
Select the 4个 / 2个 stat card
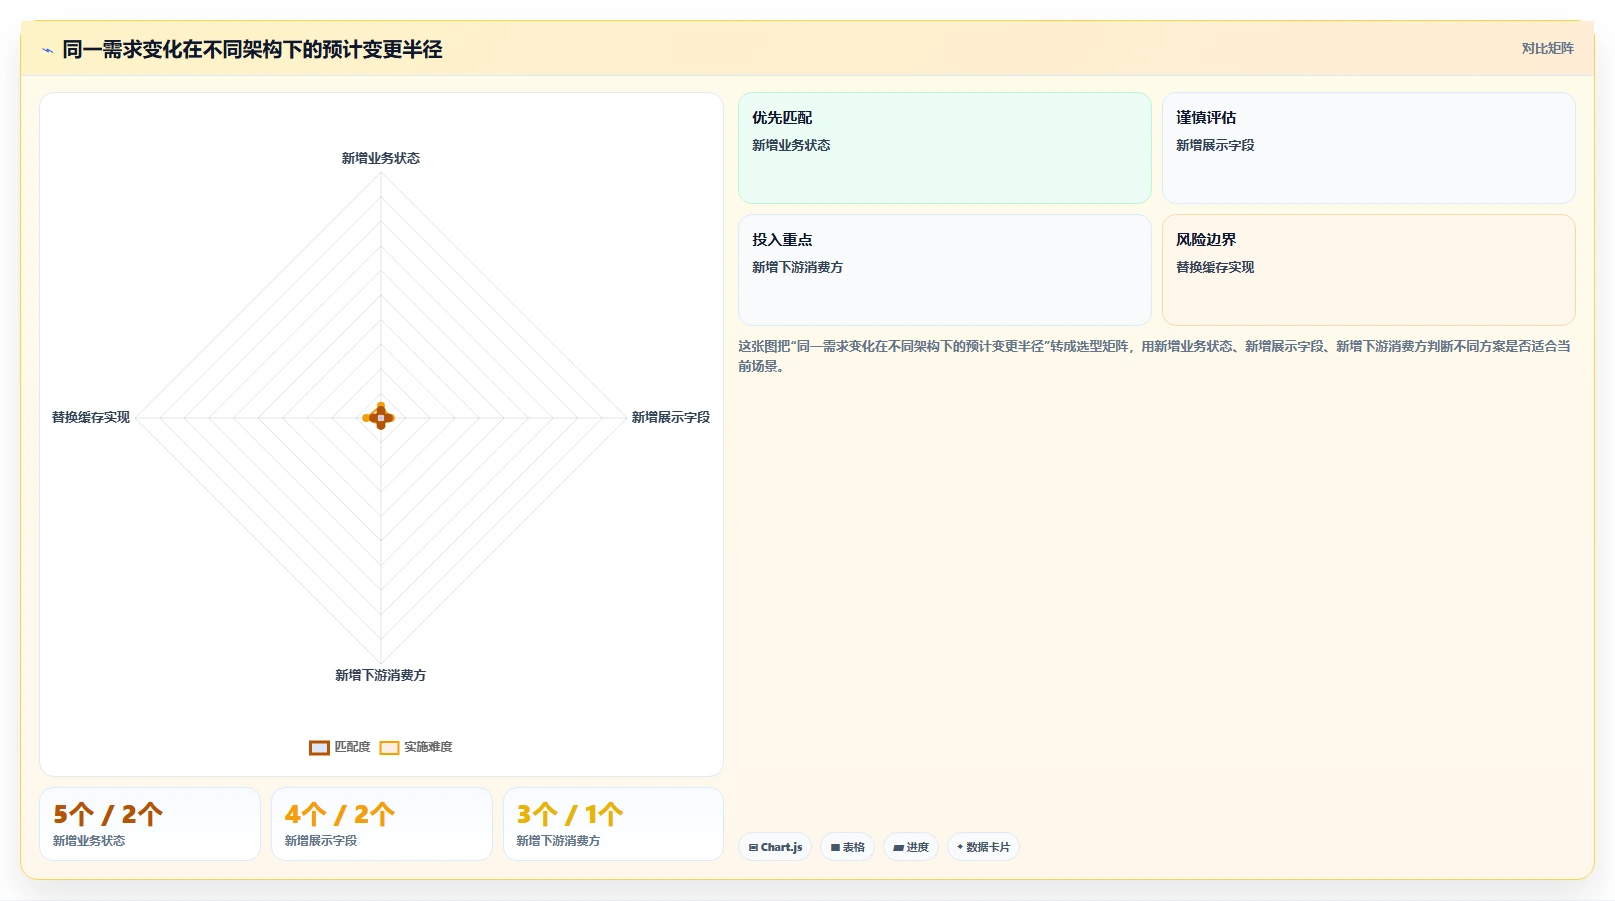click(x=382, y=824)
